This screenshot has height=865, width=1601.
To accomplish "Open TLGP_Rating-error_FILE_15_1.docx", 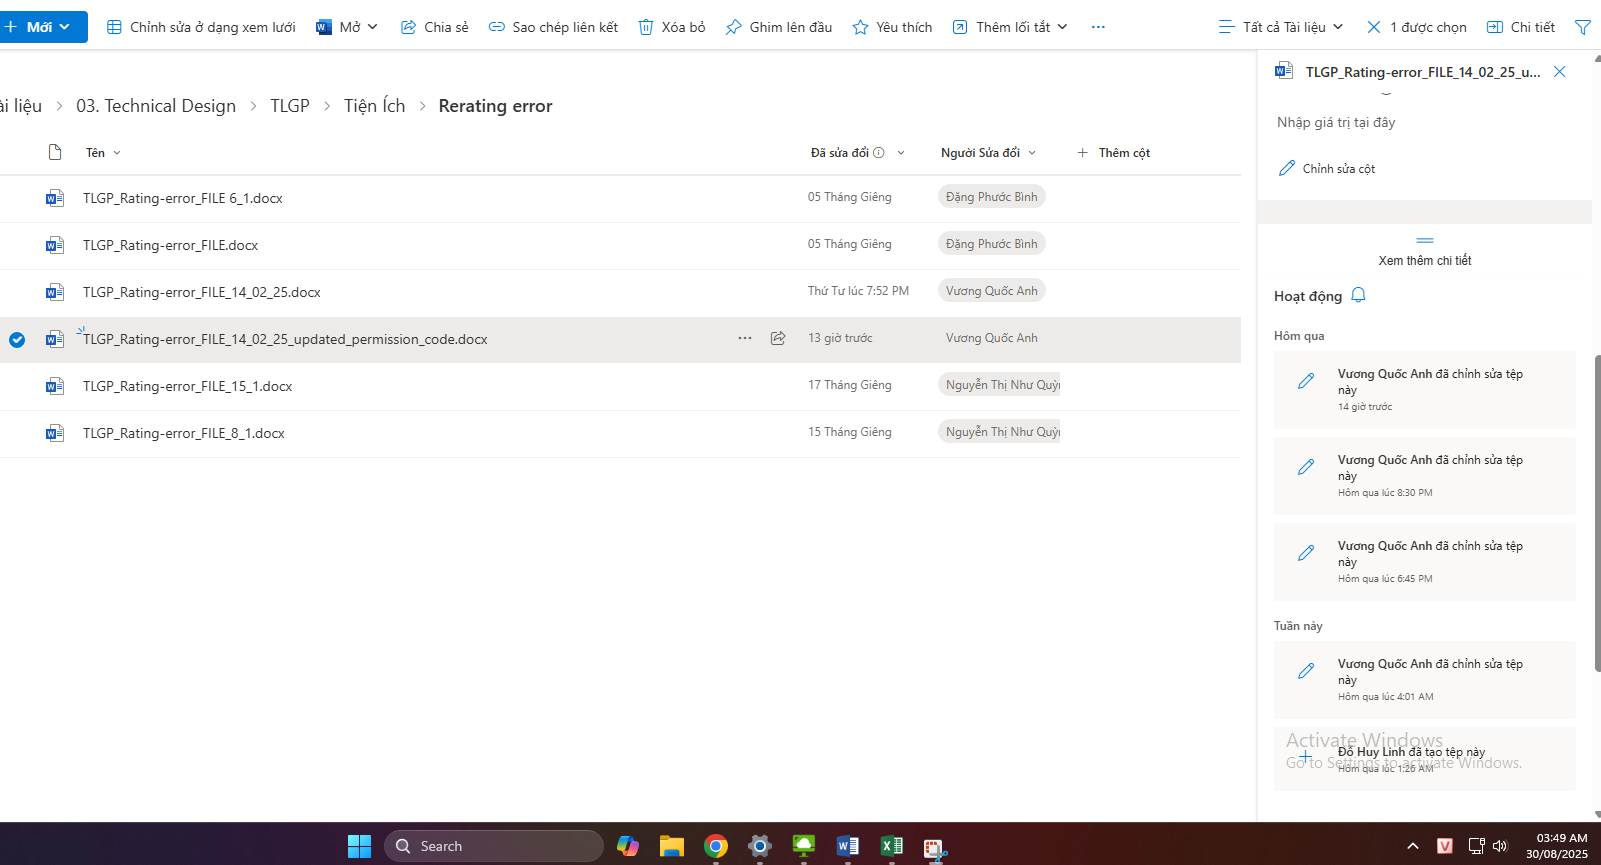I will tap(188, 386).
